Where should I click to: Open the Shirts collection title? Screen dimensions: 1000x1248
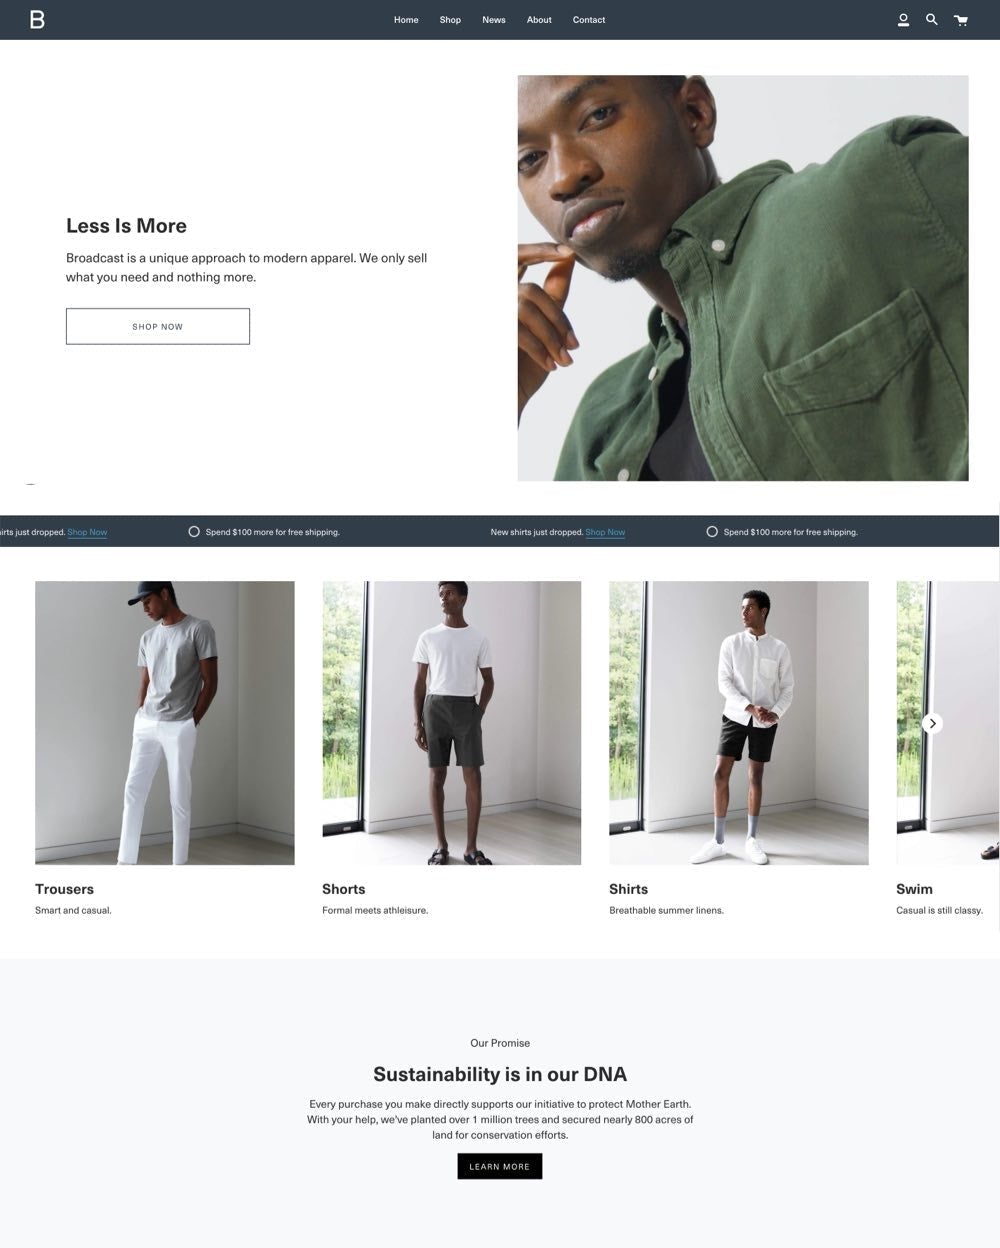point(628,889)
